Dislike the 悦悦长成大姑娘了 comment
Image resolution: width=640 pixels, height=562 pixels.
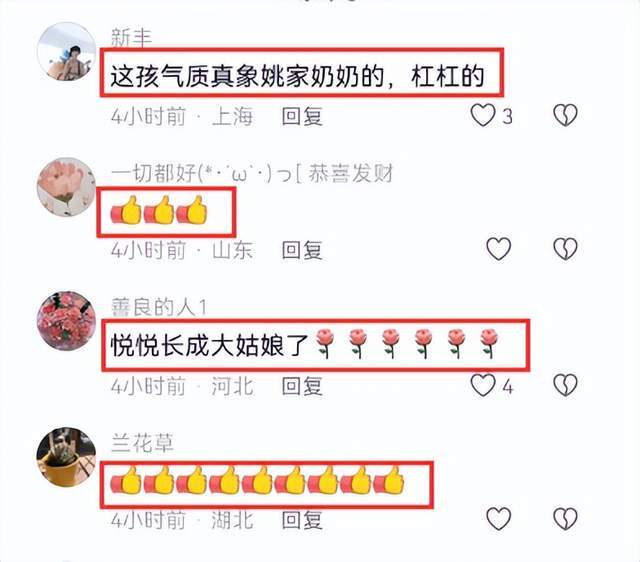[x=565, y=385]
